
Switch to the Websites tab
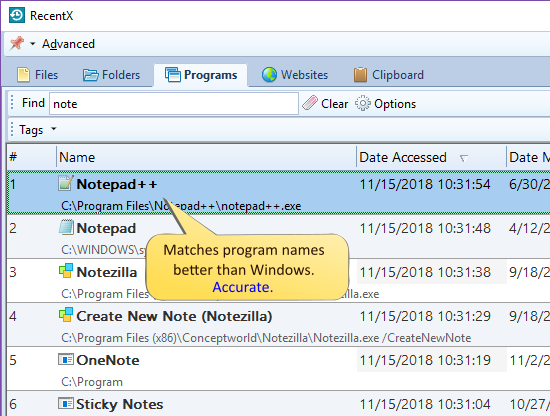click(x=295, y=75)
